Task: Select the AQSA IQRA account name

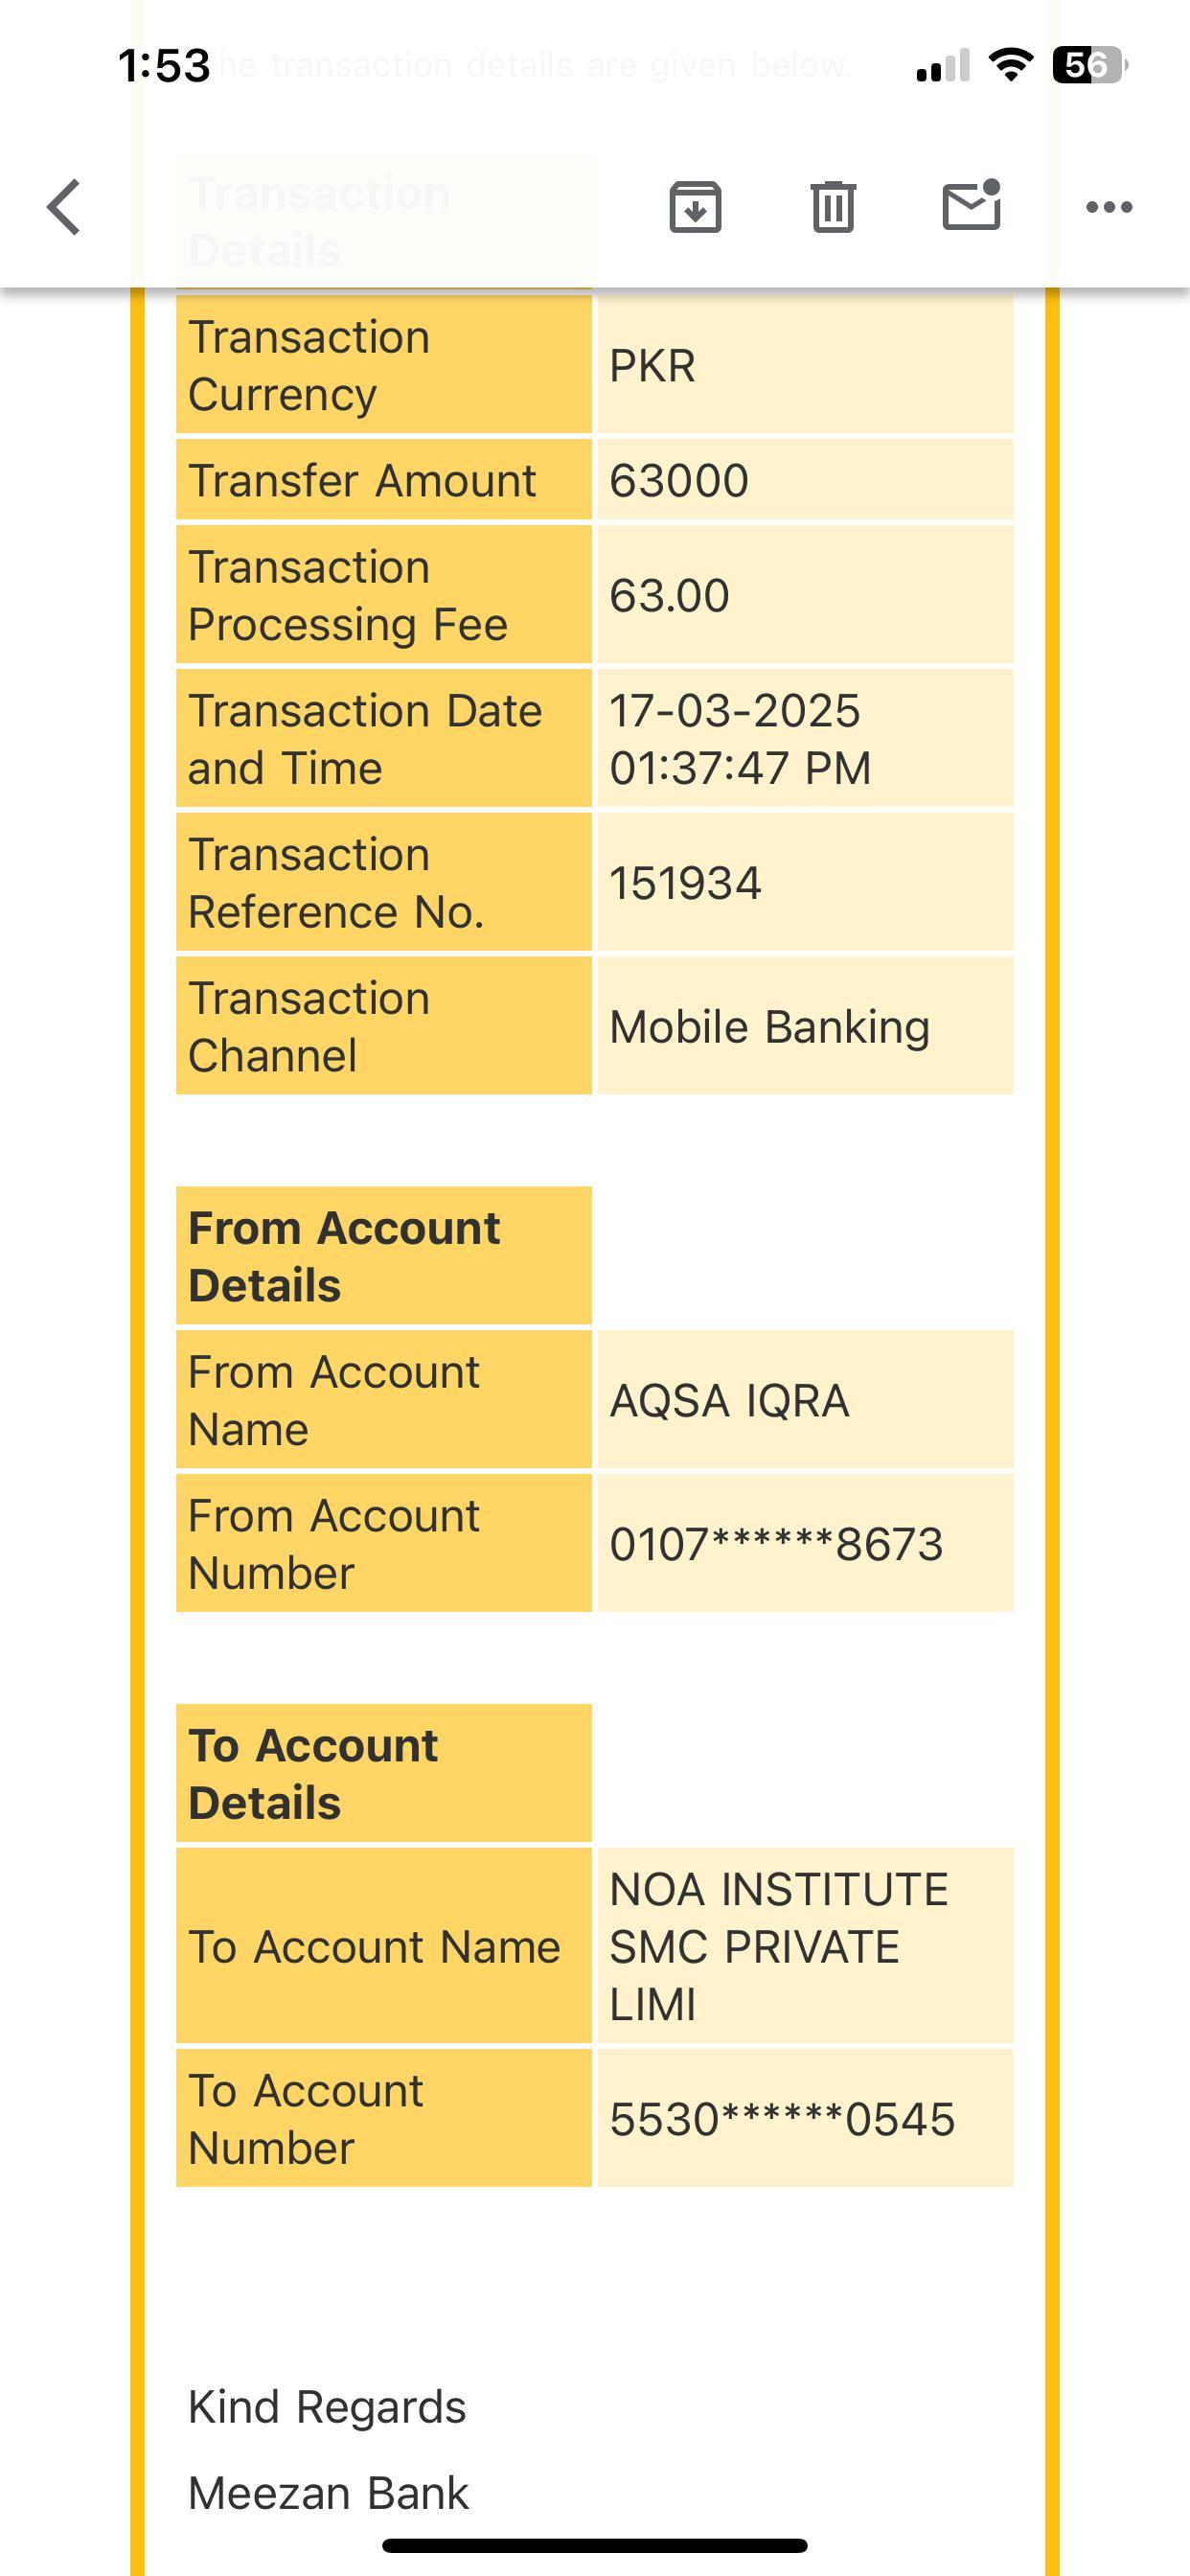Action: coord(729,1401)
